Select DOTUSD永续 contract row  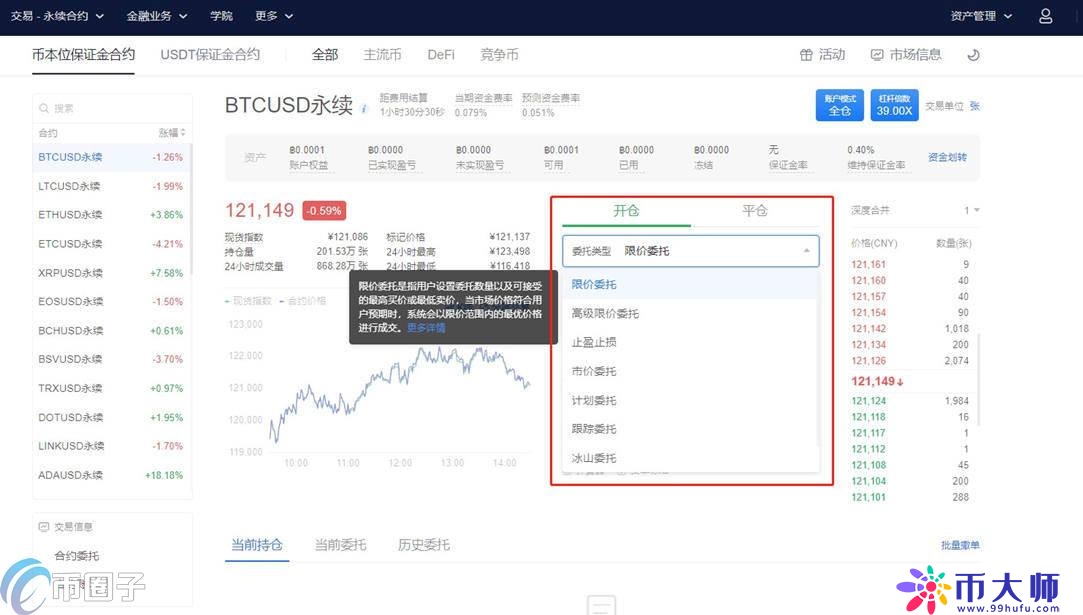[x=112, y=417]
